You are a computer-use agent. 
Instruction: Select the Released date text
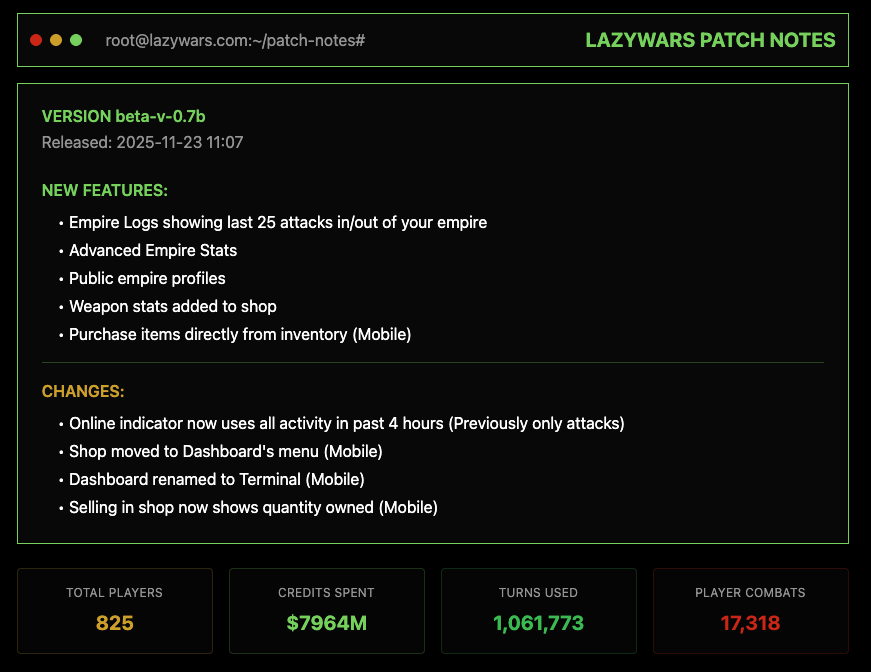point(139,142)
